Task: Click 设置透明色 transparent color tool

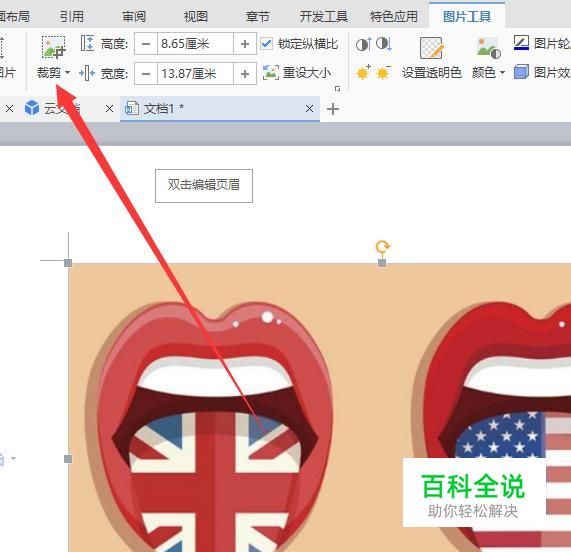Action: coord(432,58)
